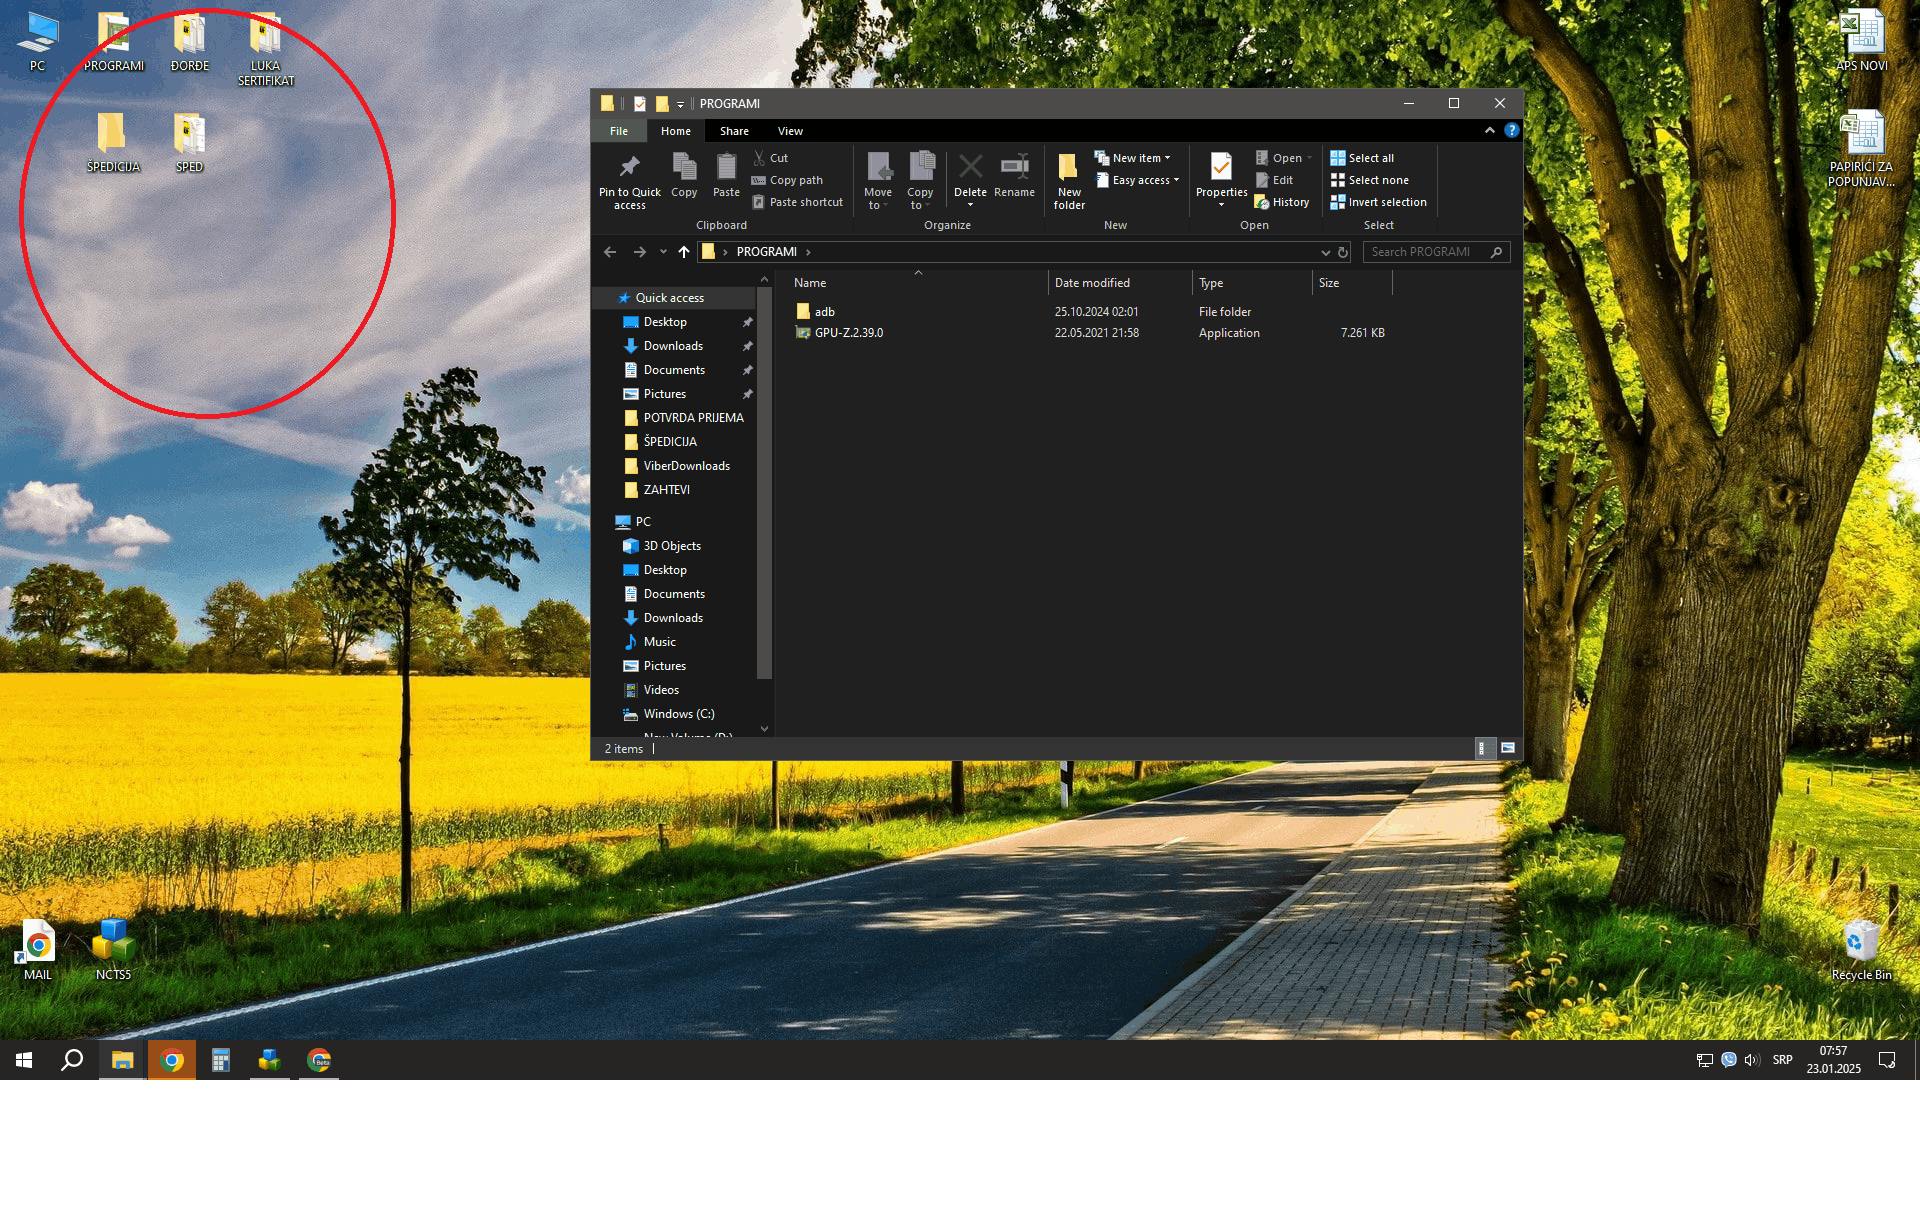Go up one folder level arrow
The image size is (1920, 1215).
[x=684, y=252]
